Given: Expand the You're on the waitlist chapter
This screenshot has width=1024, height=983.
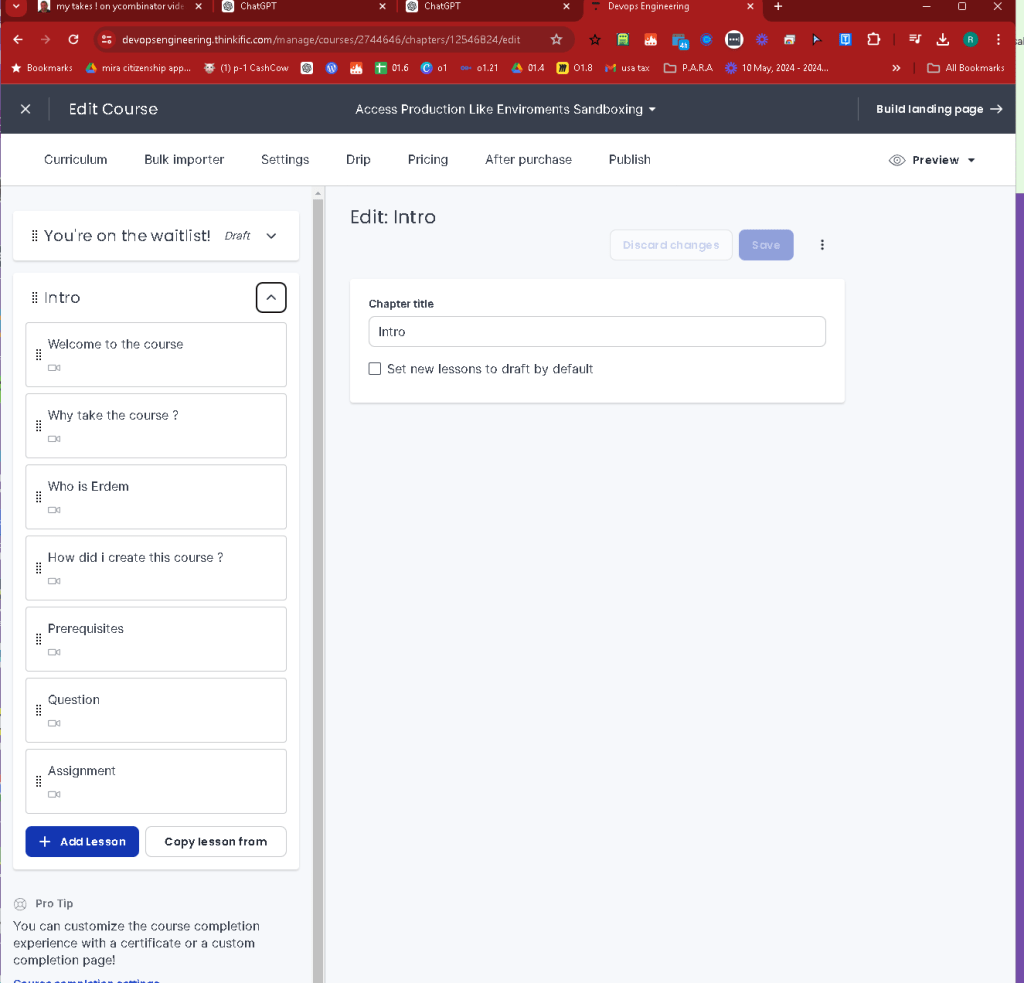Looking at the screenshot, I should click(271, 236).
